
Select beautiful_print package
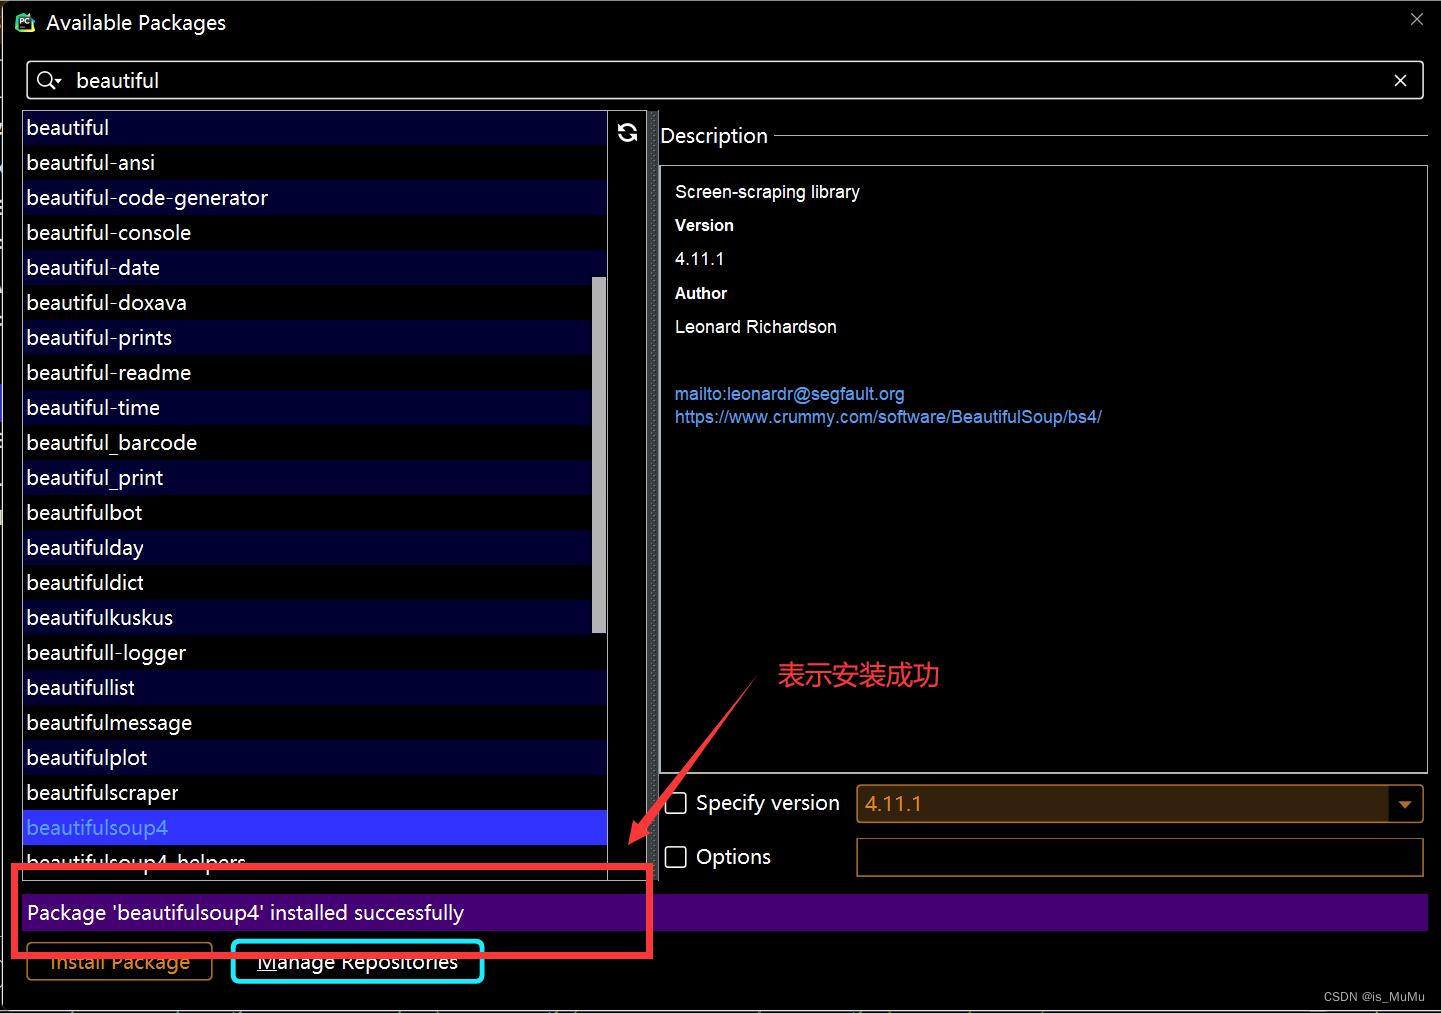coord(307,478)
